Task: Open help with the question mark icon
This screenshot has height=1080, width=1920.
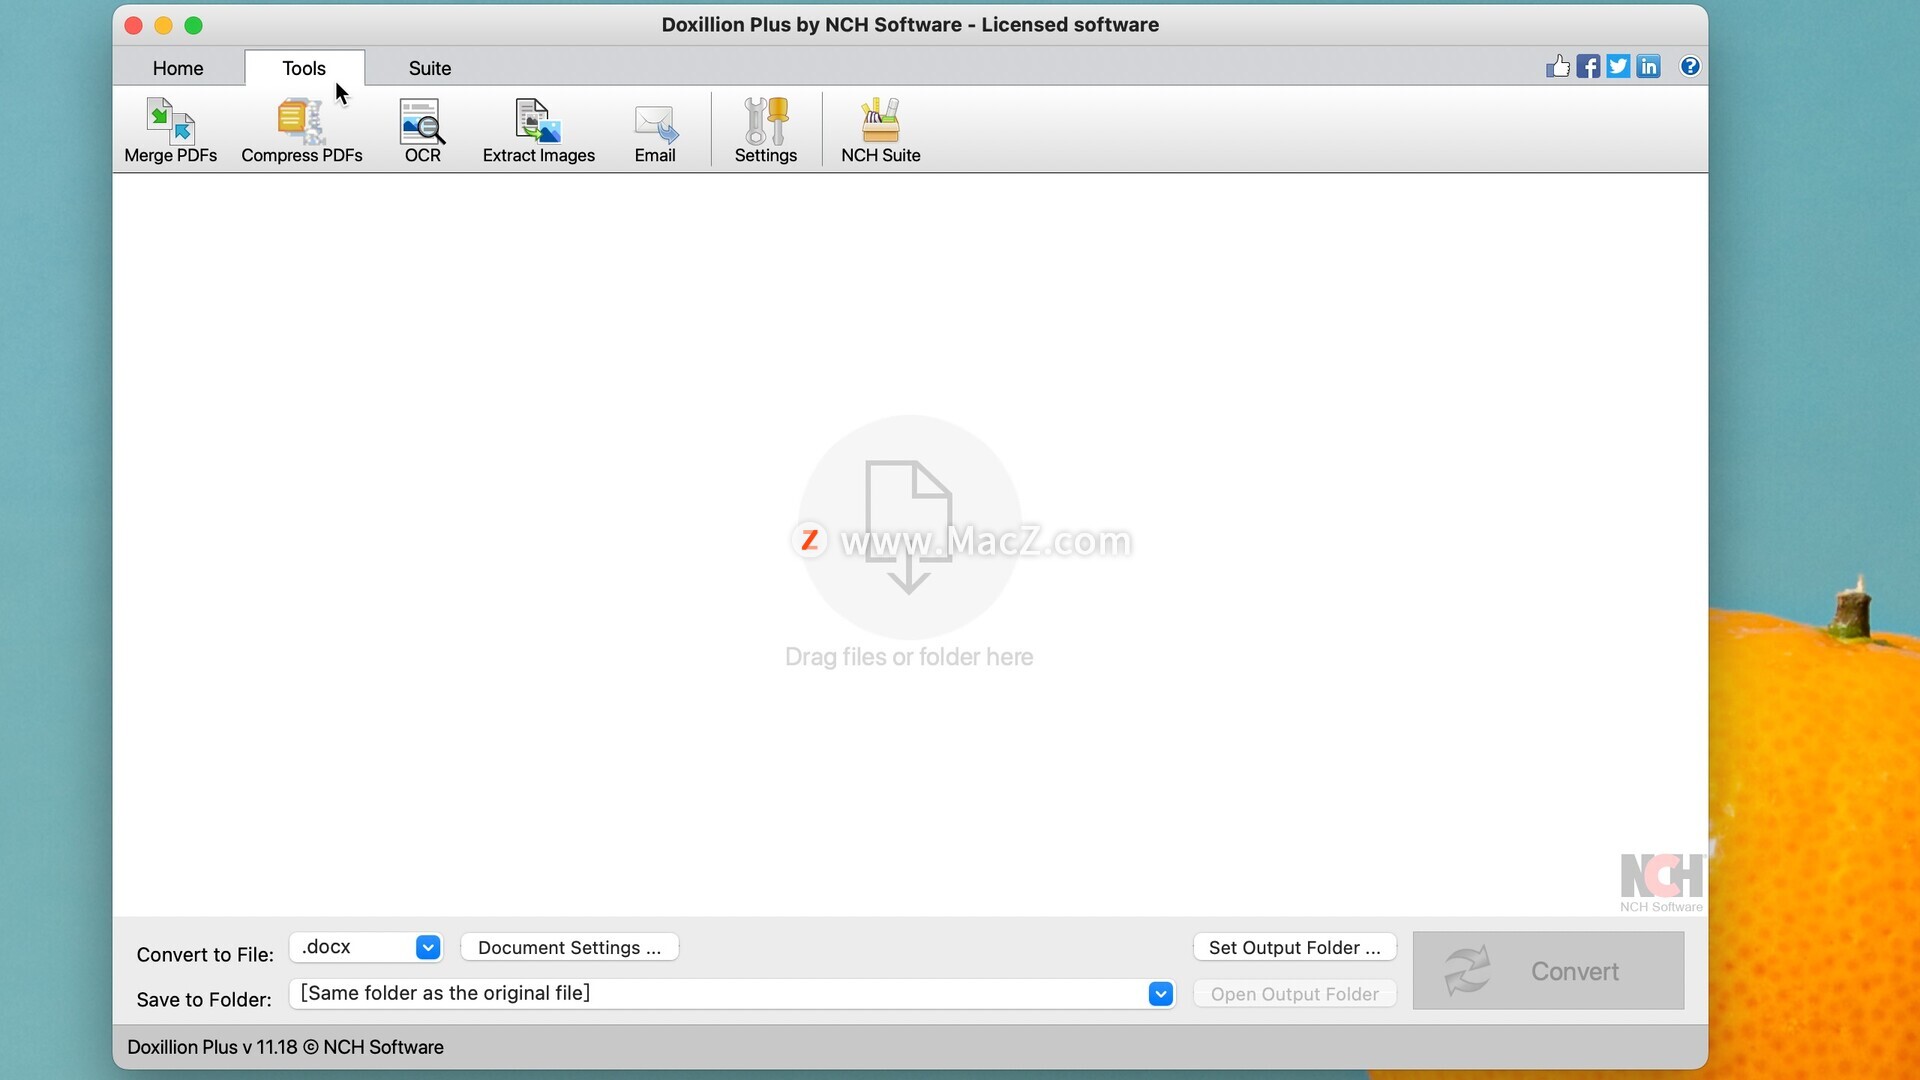Action: tap(1690, 66)
